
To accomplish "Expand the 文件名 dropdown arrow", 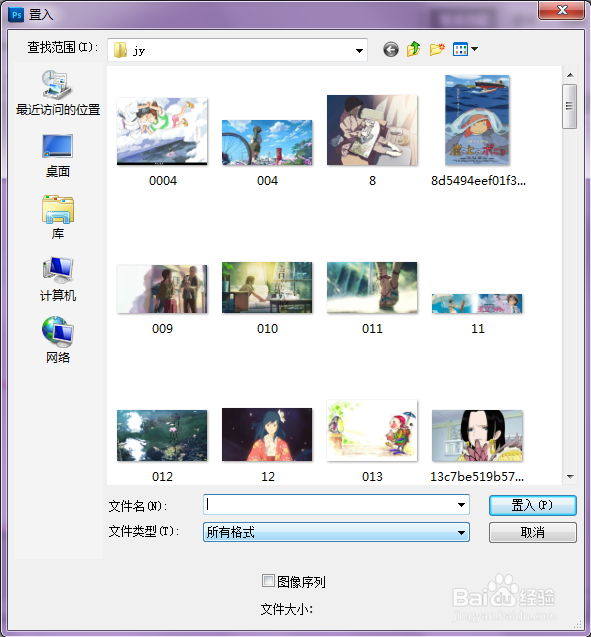I will 461,505.
